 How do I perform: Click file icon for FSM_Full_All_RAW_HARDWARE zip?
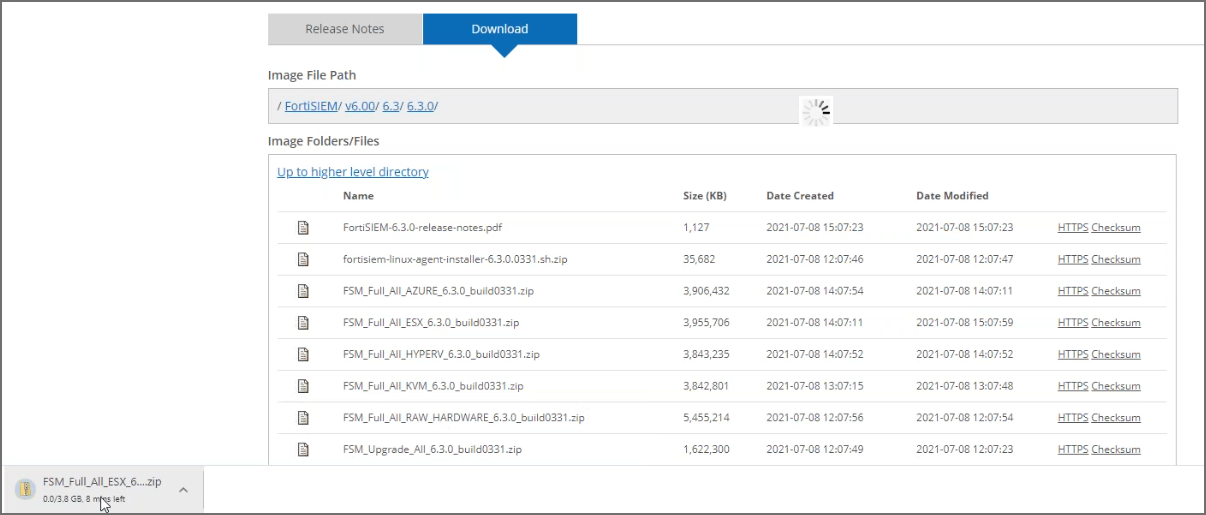[303, 418]
